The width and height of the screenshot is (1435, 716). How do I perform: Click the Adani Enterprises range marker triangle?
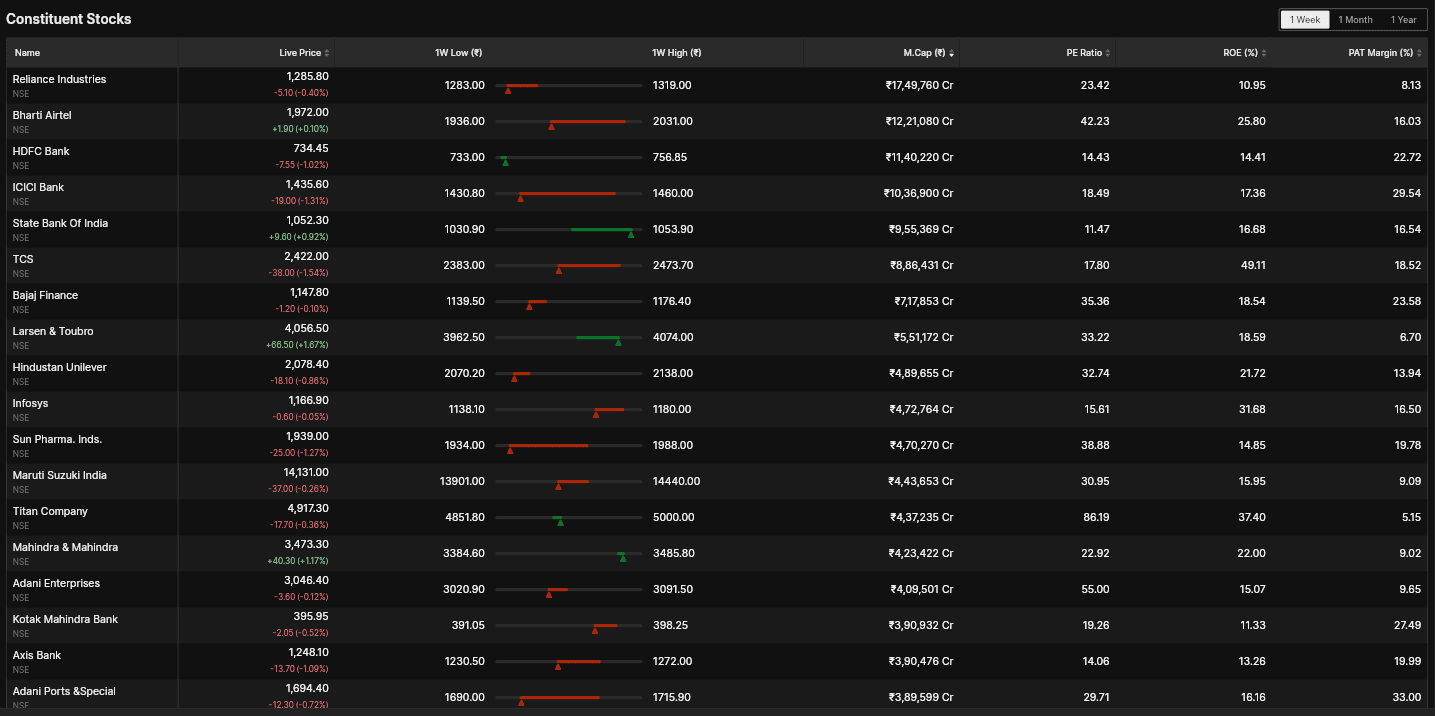[549, 594]
